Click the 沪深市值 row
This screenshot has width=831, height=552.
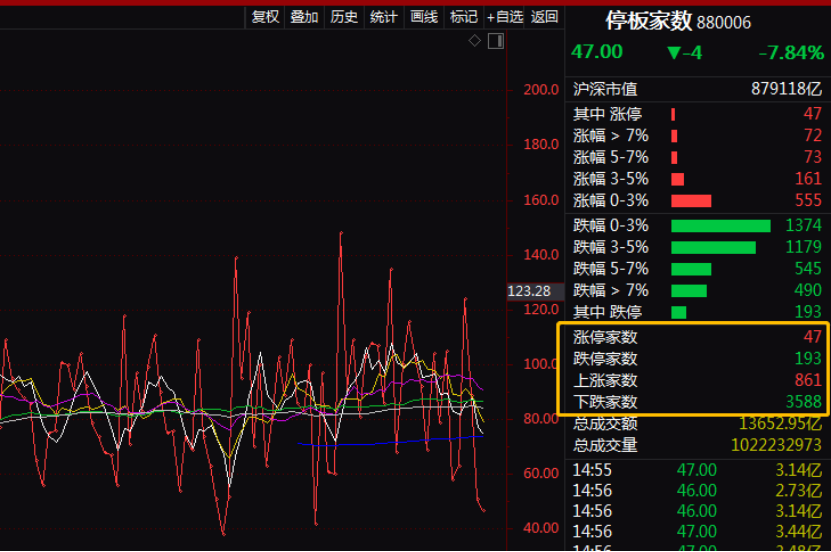point(697,89)
